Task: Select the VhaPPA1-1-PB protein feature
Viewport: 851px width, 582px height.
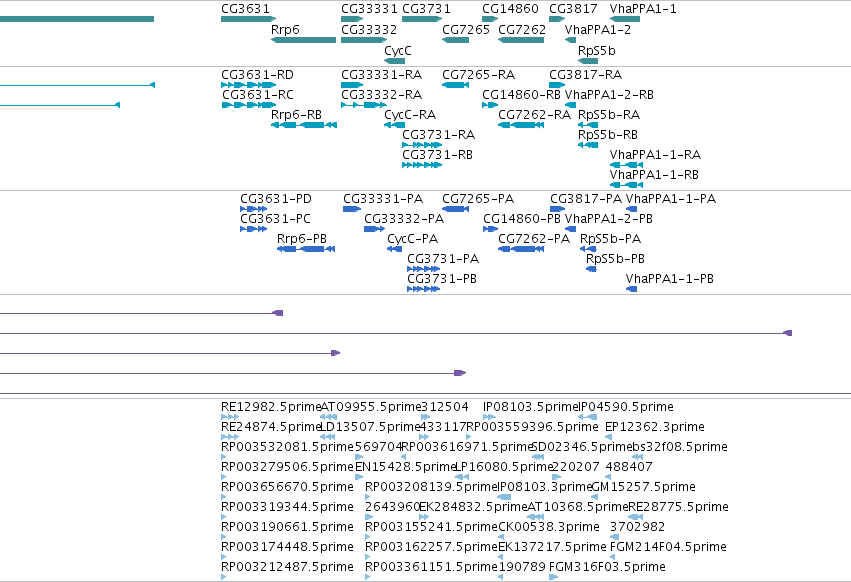Action: [x=631, y=289]
